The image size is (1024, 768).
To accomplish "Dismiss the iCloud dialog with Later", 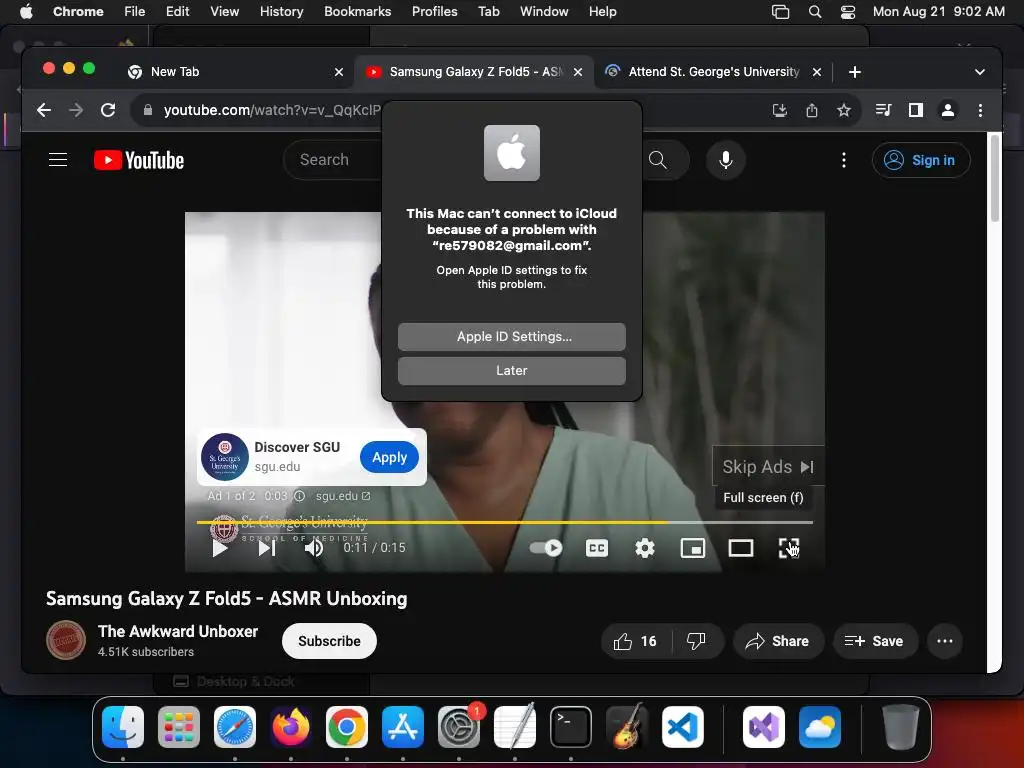I will click(512, 371).
